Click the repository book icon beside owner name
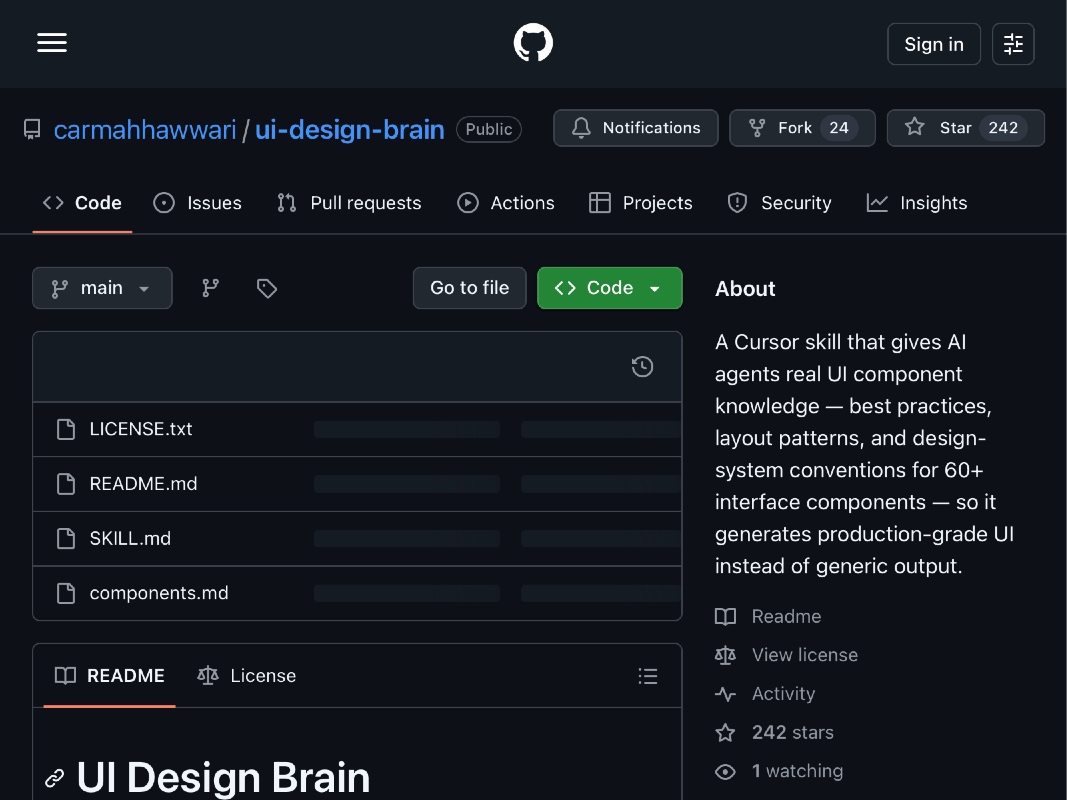The width and height of the screenshot is (1067, 800). 32,129
